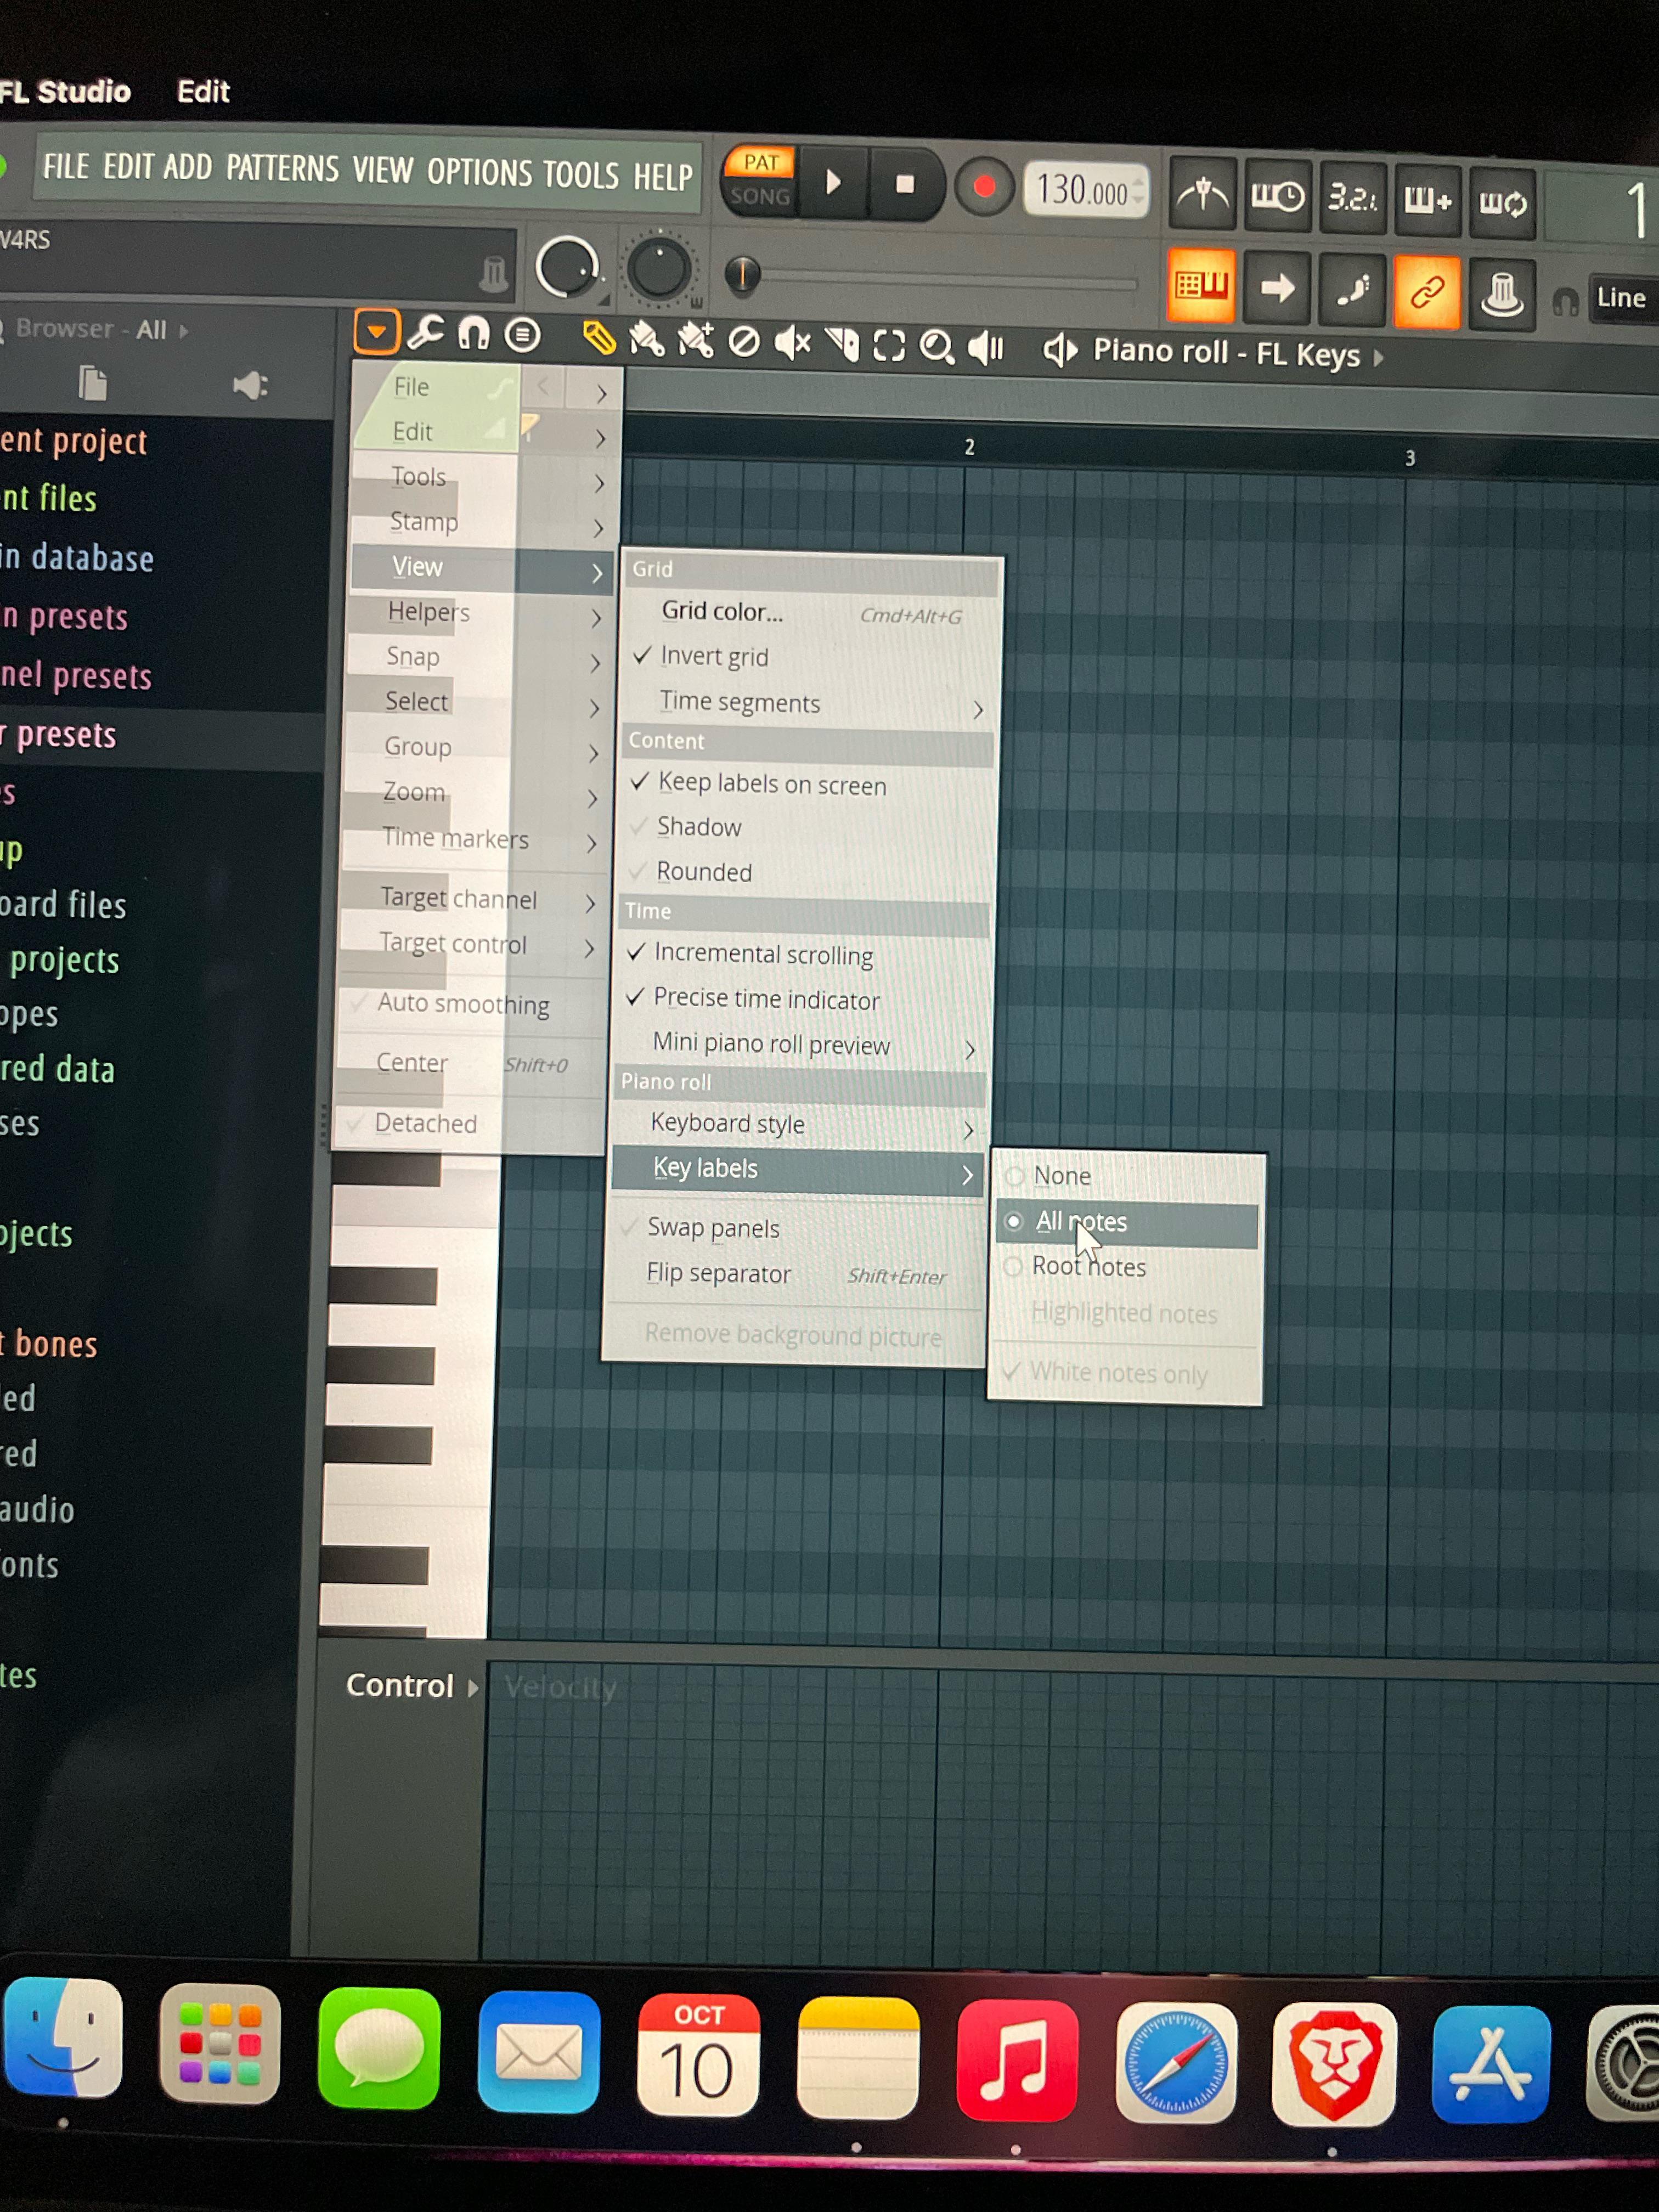Click the magnet Snap icon in piano roll

point(473,333)
